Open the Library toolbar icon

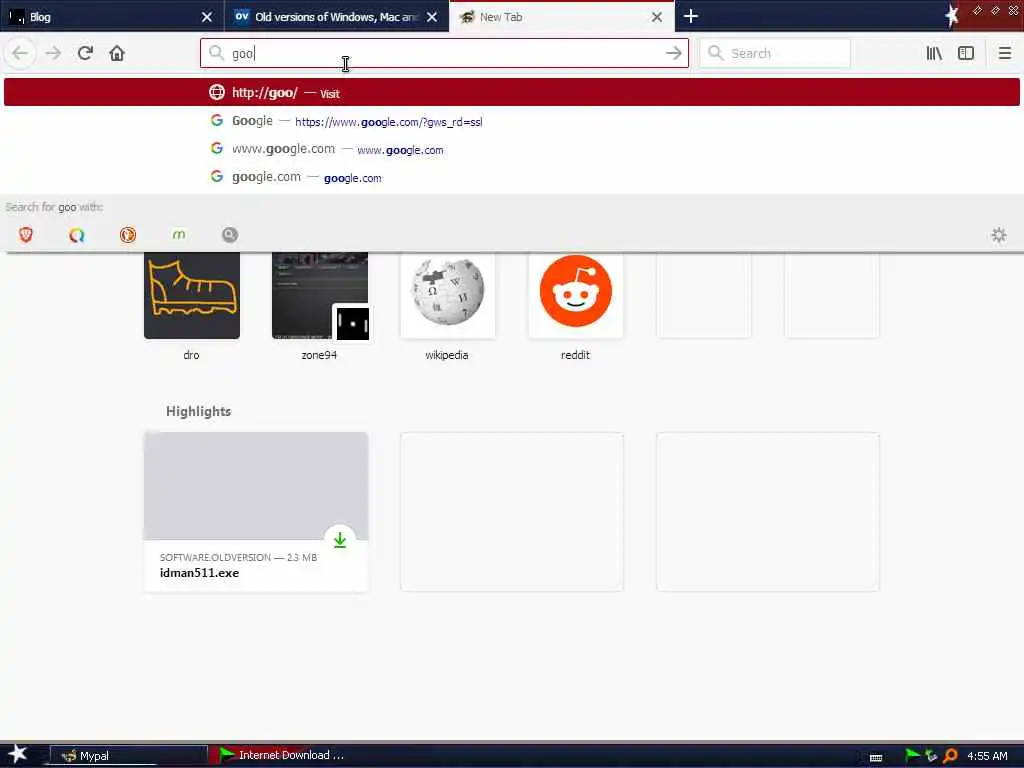pyautogui.click(x=934, y=53)
